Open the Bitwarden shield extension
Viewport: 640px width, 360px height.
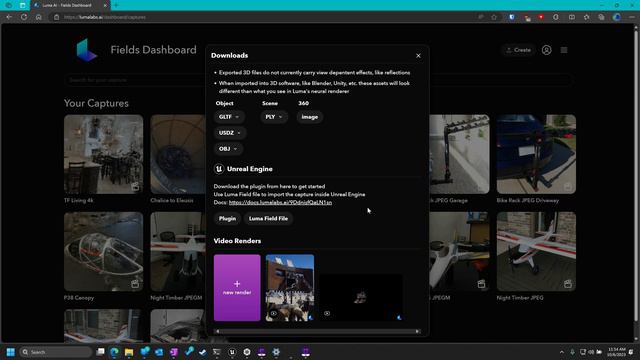point(512,17)
